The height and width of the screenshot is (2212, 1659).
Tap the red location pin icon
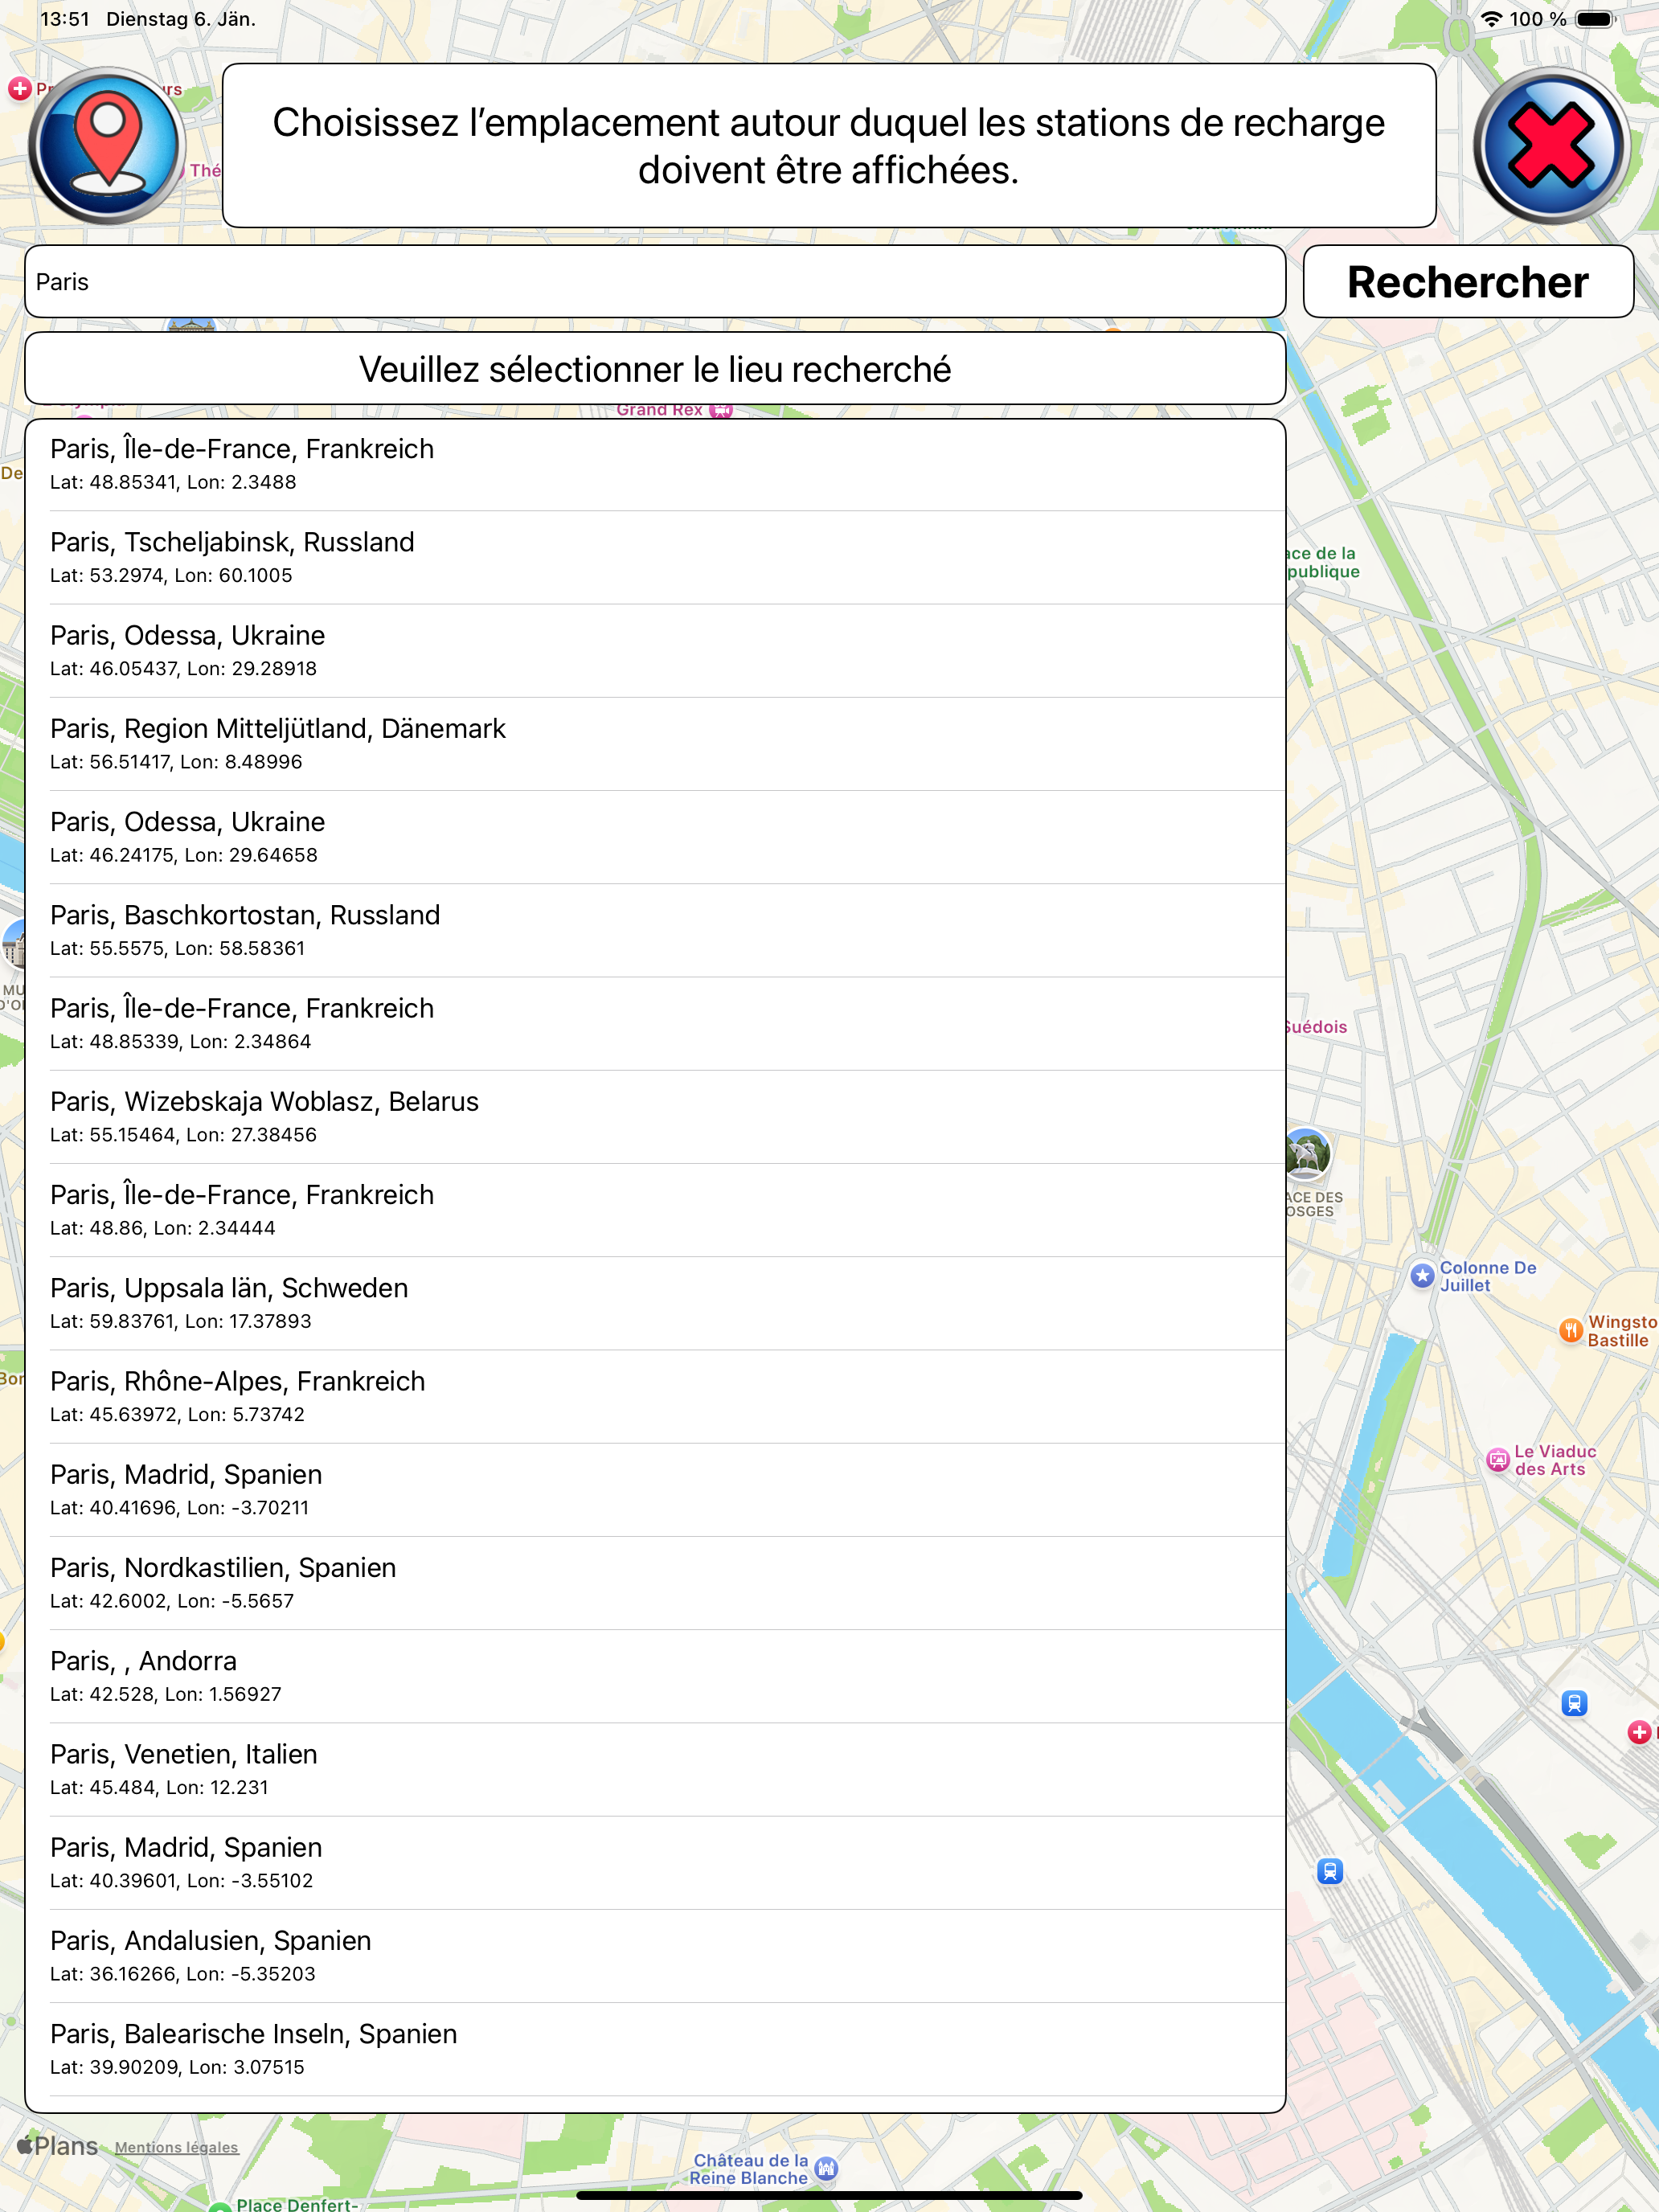pyautogui.click(x=107, y=146)
